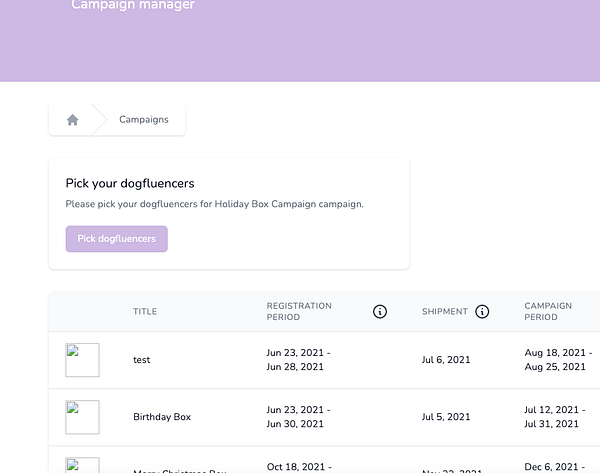The height and width of the screenshot is (473, 600).
Task: Click the Birthday Box campaign period dates
Action: (556, 417)
